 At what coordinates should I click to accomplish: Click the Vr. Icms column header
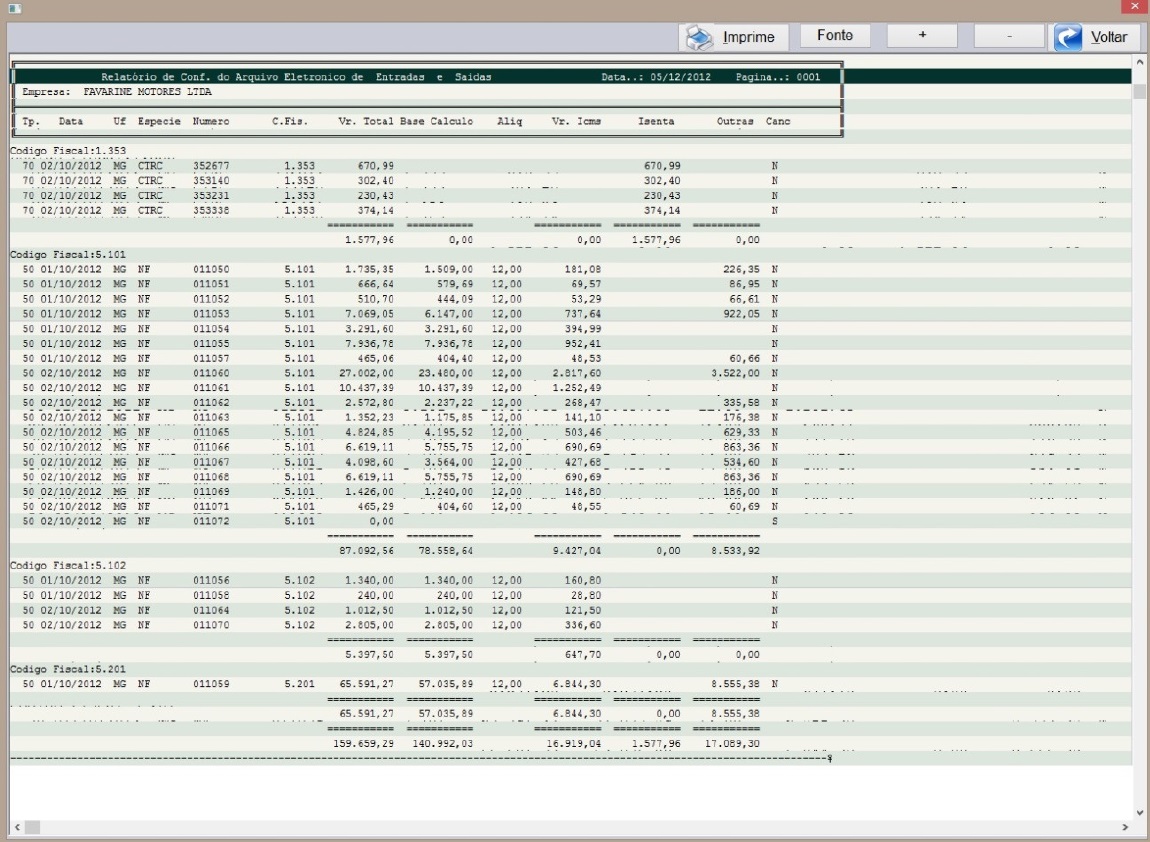click(x=577, y=122)
